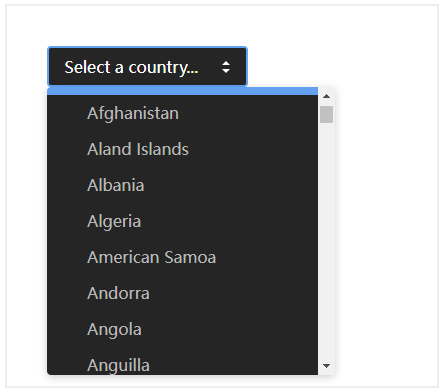444x392 pixels.
Task: Open the "Select a country..." dropdown
Action: (147, 67)
